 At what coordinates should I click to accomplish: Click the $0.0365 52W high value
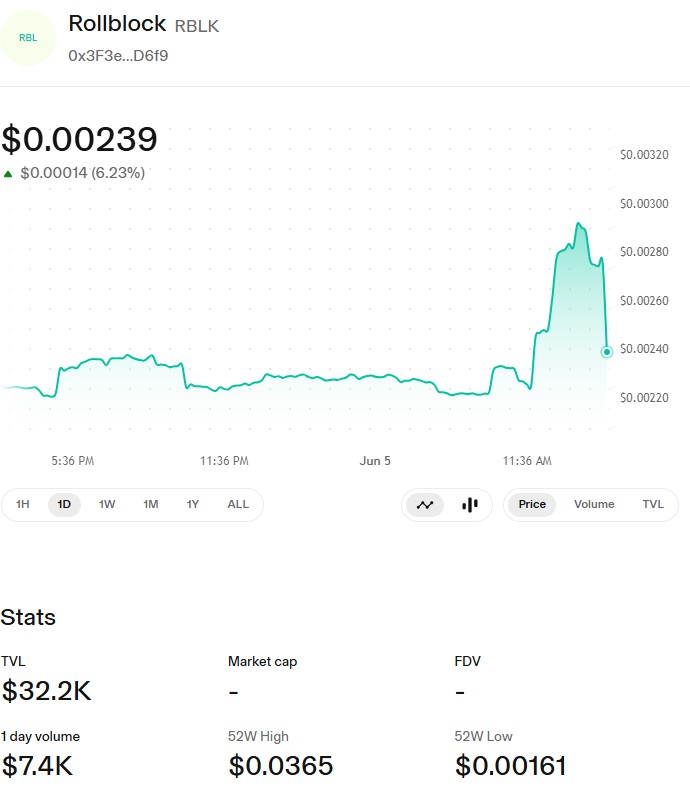click(x=281, y=766)
